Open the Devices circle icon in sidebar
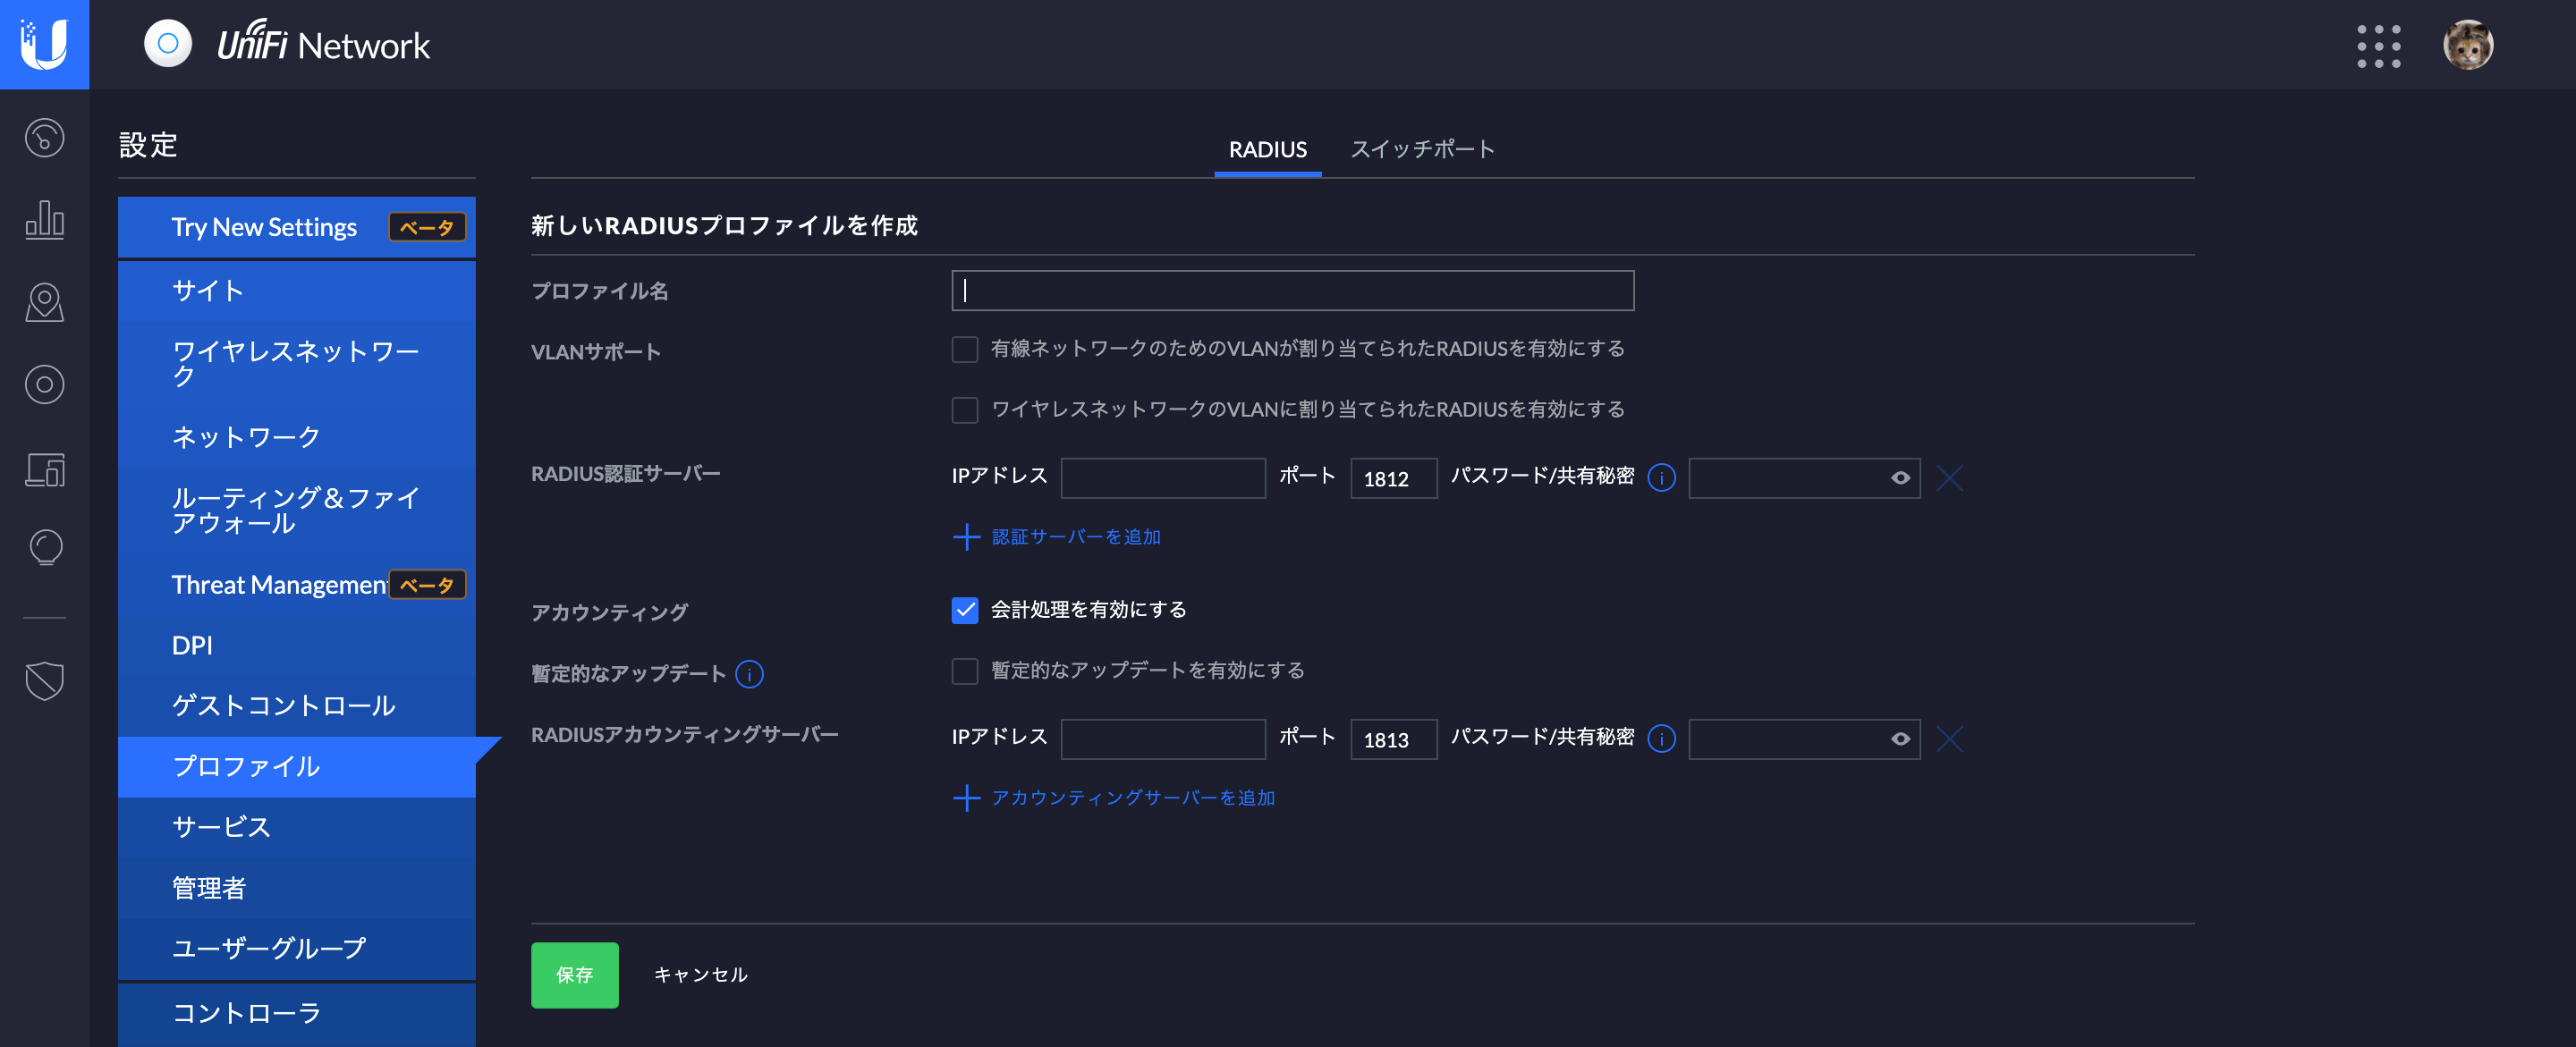This screenshot has width=2576, height=1047. pos(44,385)
